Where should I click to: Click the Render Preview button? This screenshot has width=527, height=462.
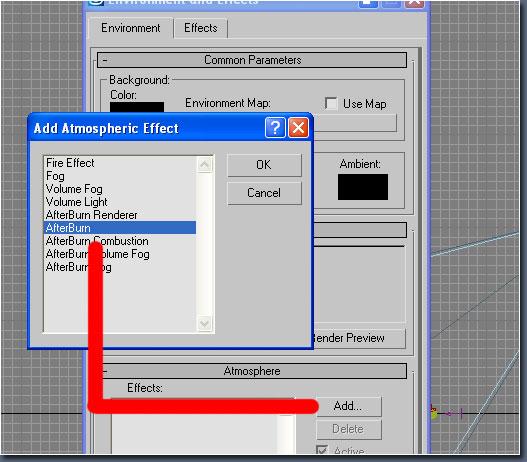[359, 338]
